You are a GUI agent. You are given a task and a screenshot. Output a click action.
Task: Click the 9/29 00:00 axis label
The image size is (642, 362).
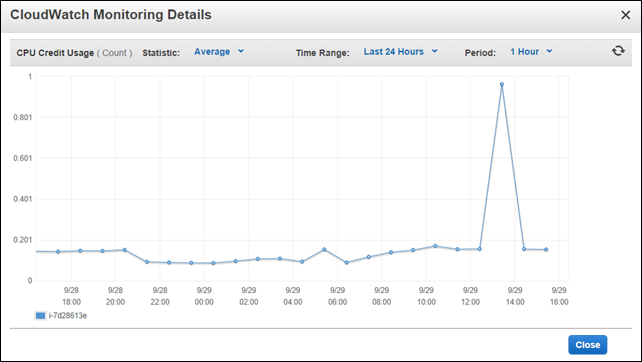204,296
